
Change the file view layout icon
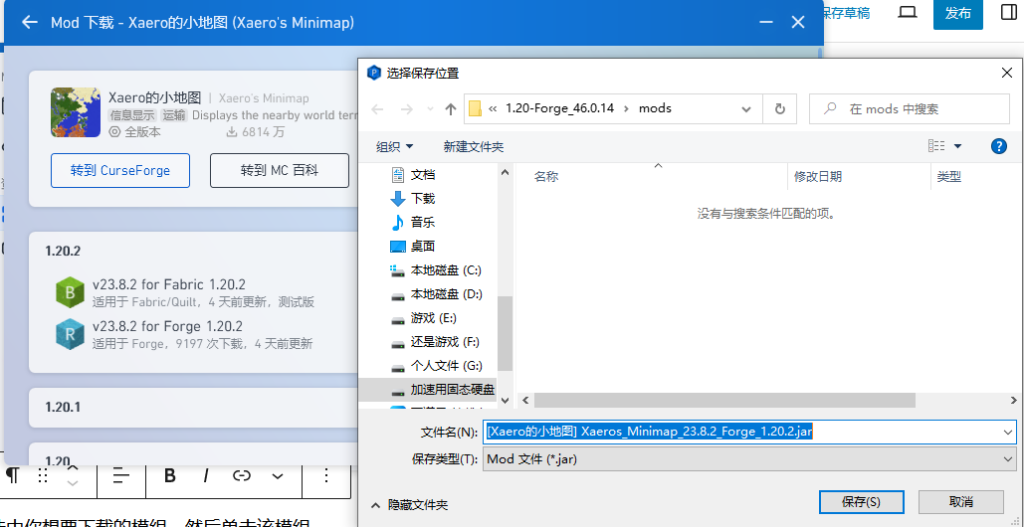tap(936, 146)
